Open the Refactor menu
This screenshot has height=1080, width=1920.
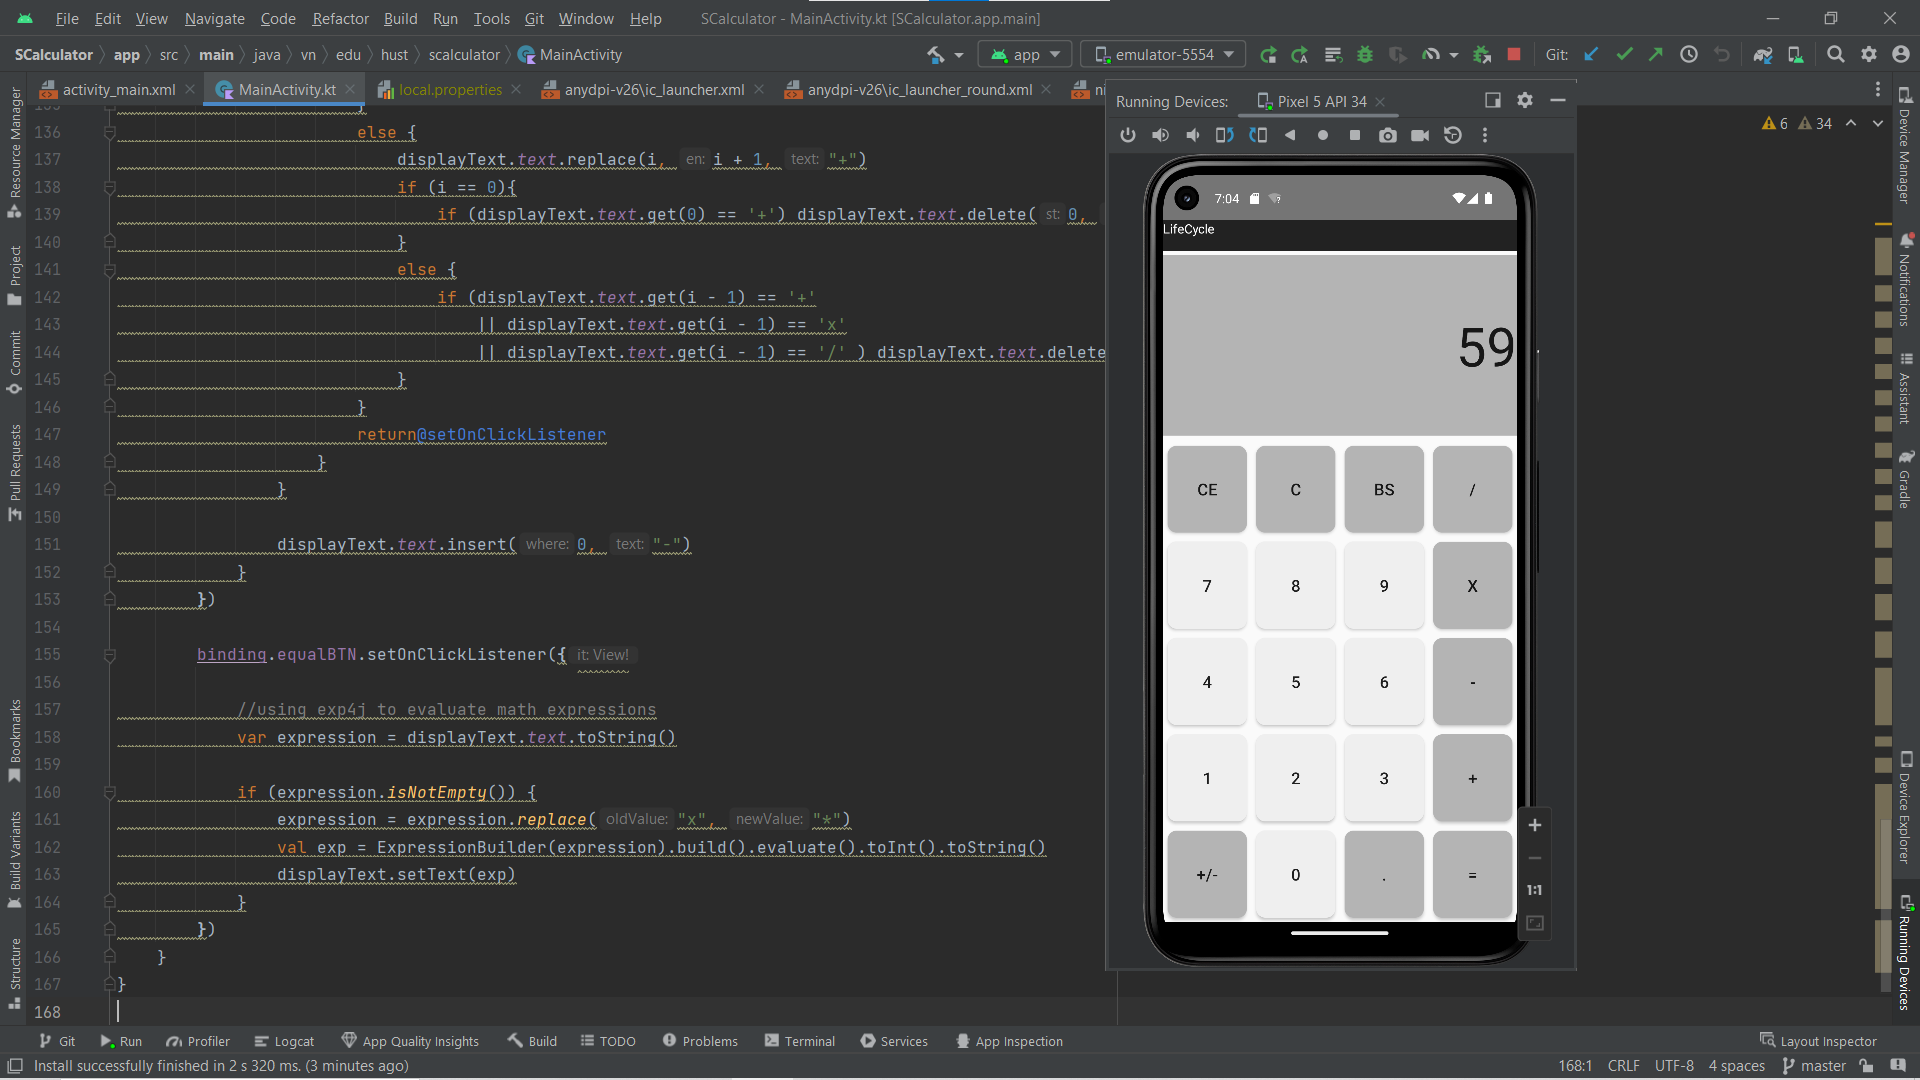(340, 19)
